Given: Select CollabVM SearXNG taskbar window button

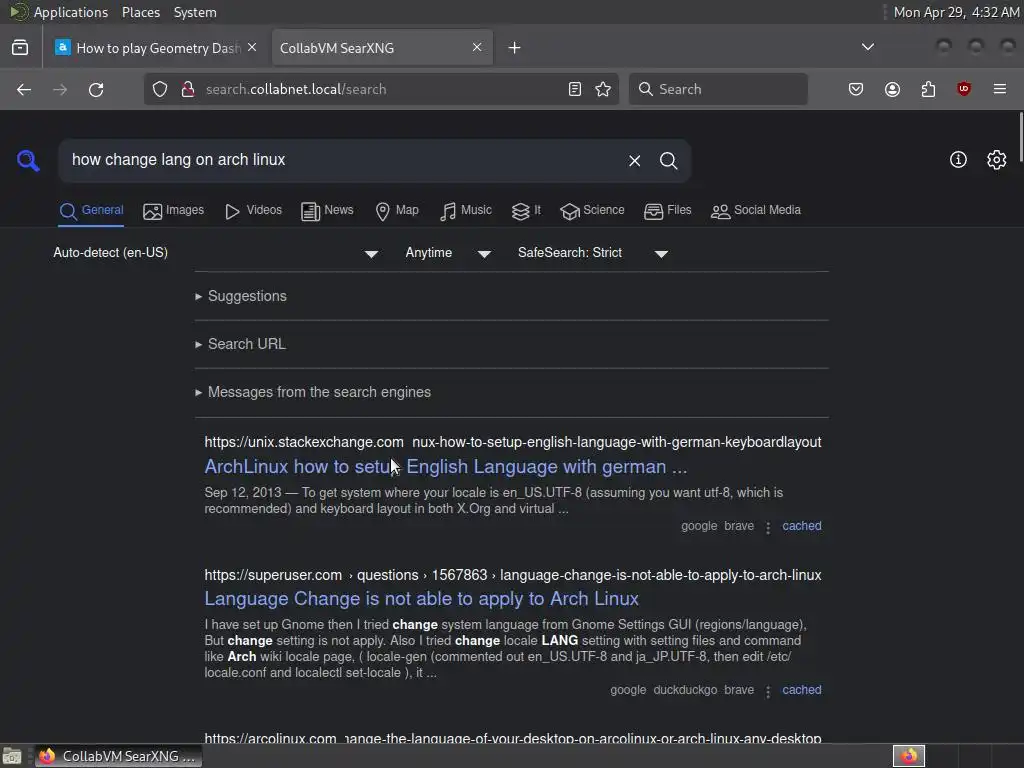Looking at the screenshot, I should point(118,756).
